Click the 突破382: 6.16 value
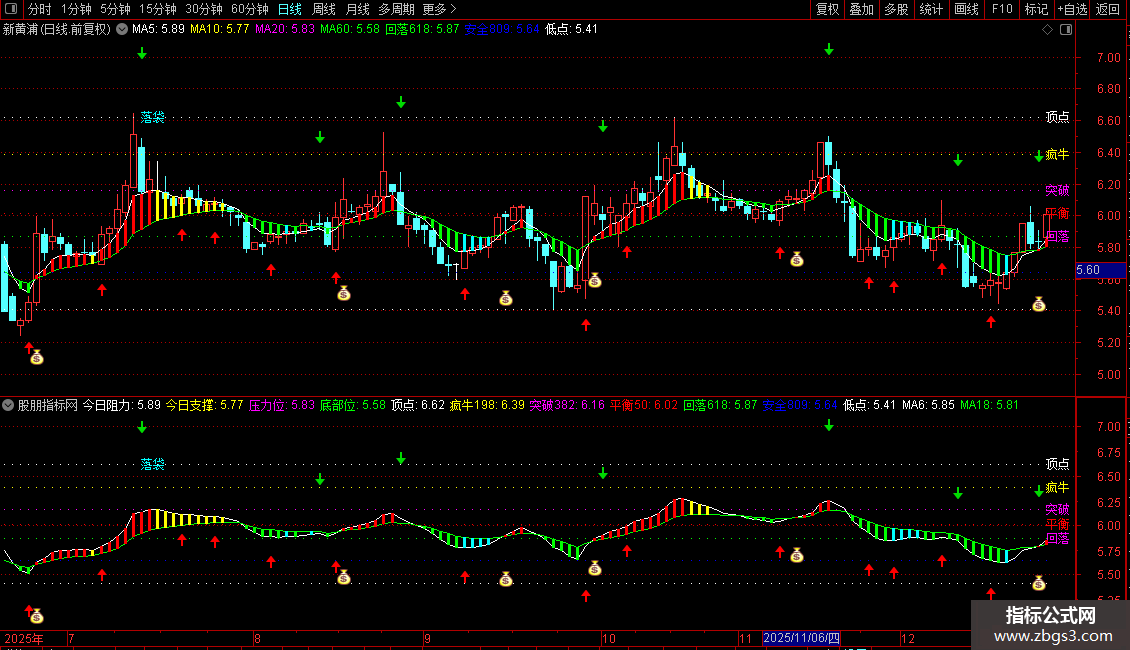This screenshot has height=650, width=1130. tap(567, 405)
